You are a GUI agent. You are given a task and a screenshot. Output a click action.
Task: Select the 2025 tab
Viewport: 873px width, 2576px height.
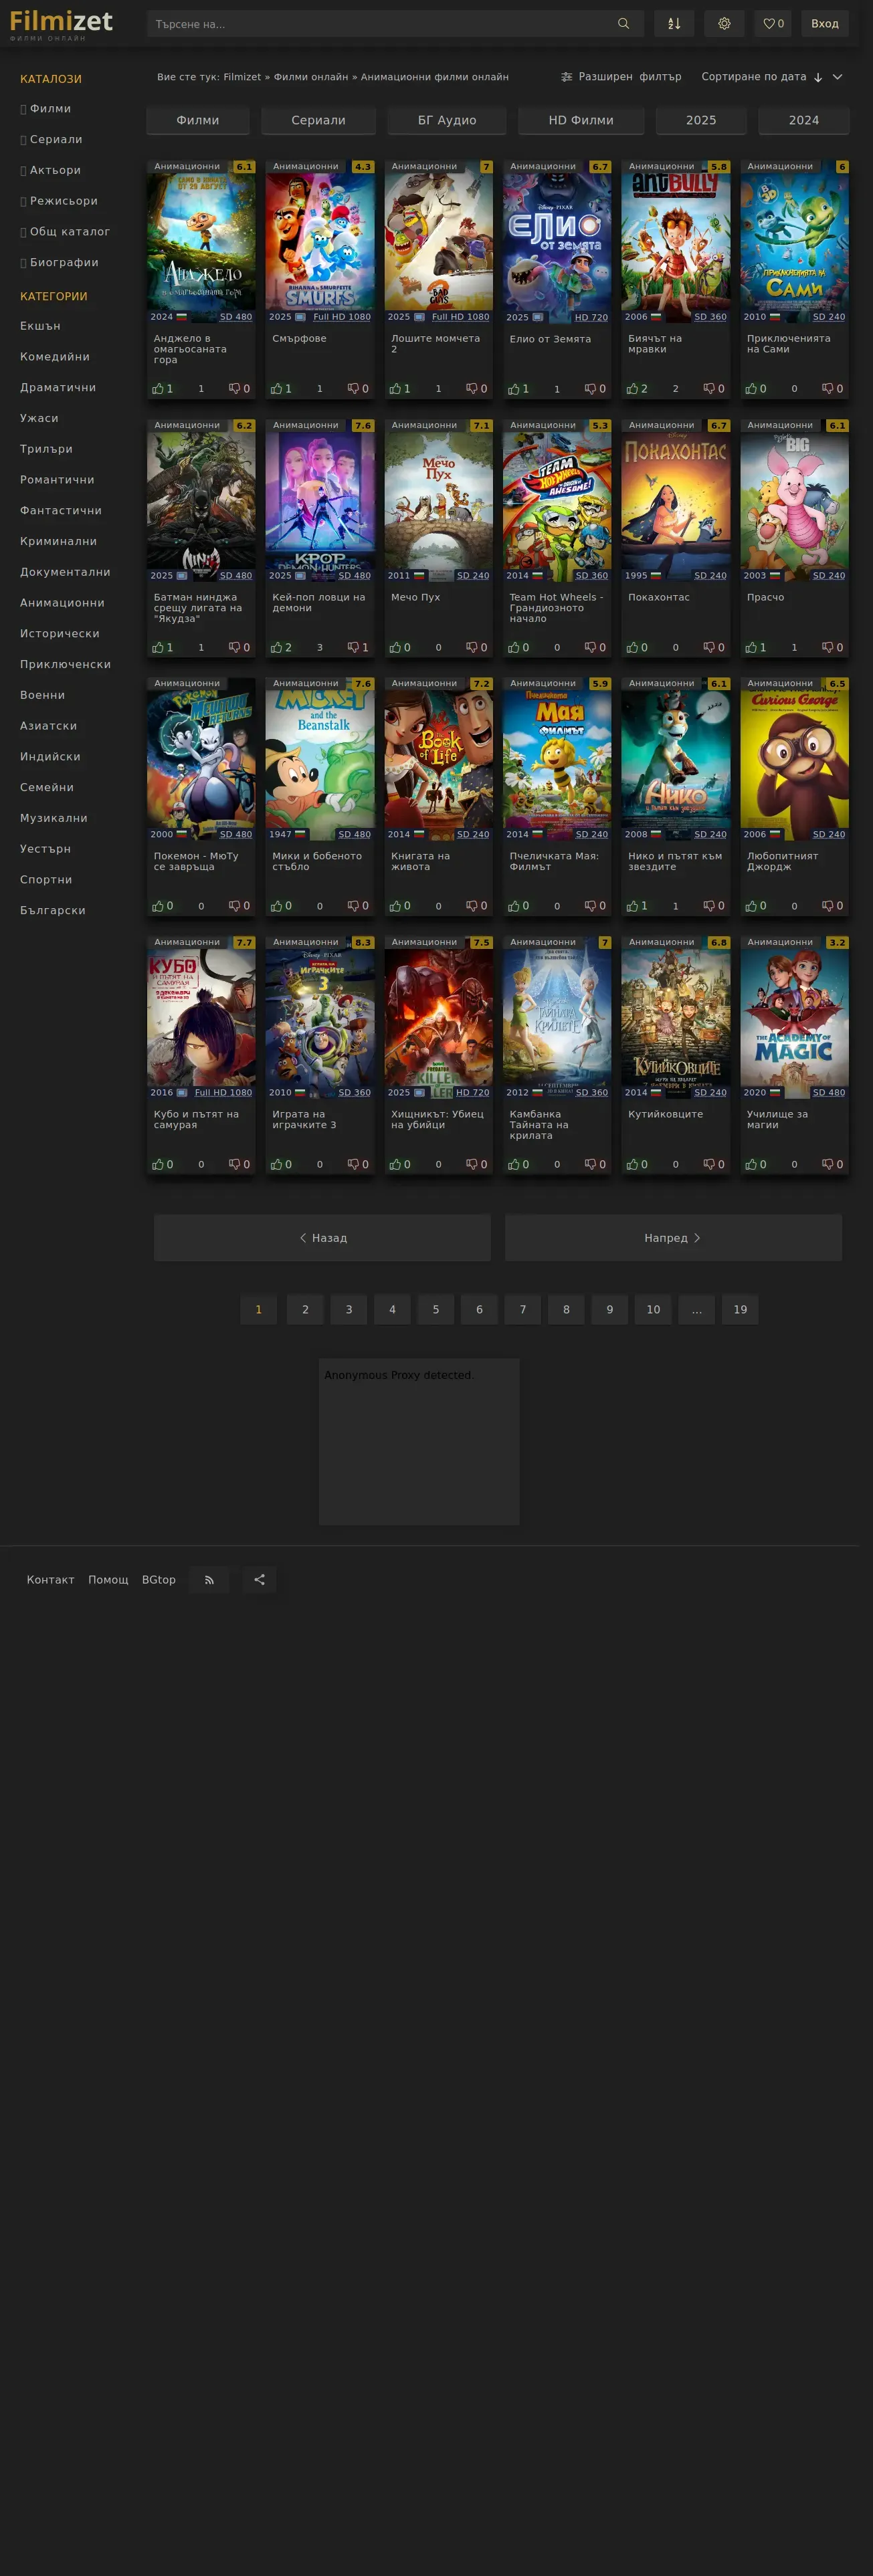pos(701,120)
